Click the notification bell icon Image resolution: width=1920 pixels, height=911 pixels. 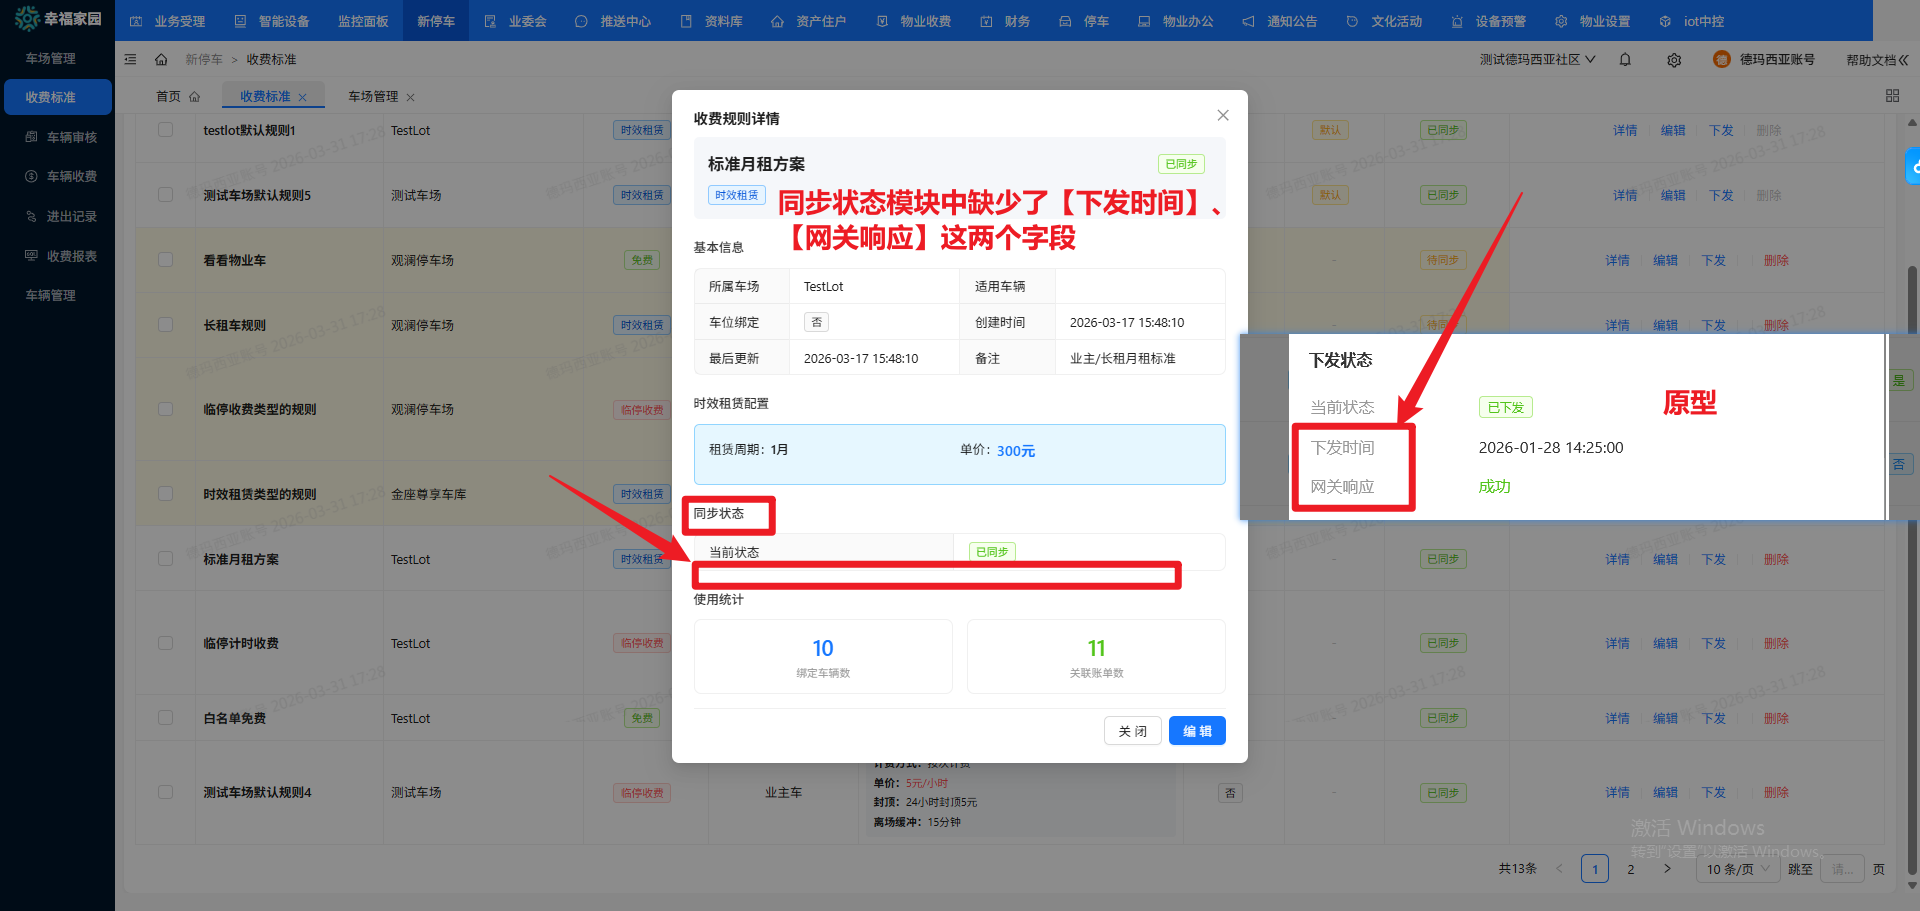coord(1625,60)
